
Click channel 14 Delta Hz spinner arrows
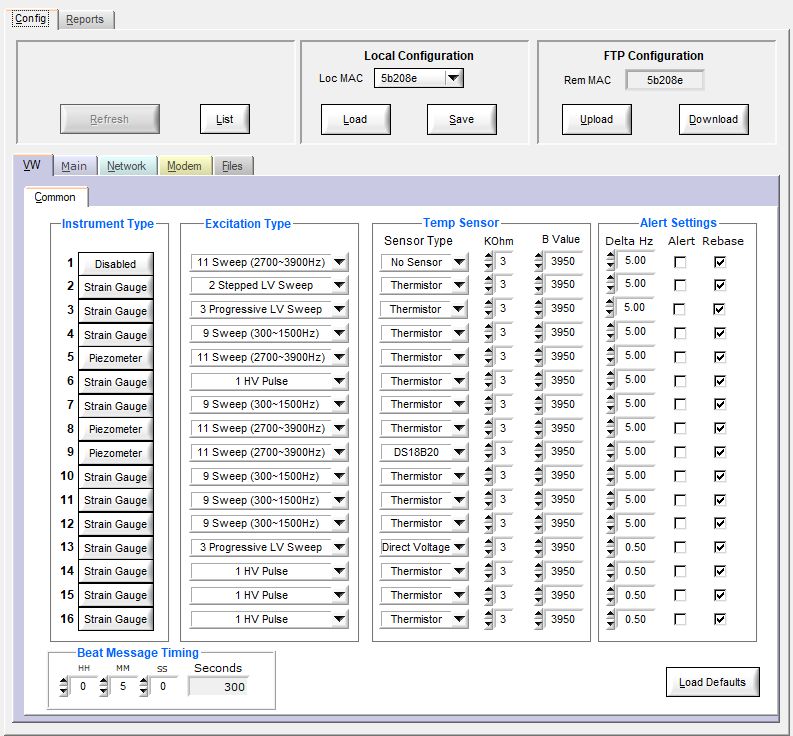pos(610,571)
